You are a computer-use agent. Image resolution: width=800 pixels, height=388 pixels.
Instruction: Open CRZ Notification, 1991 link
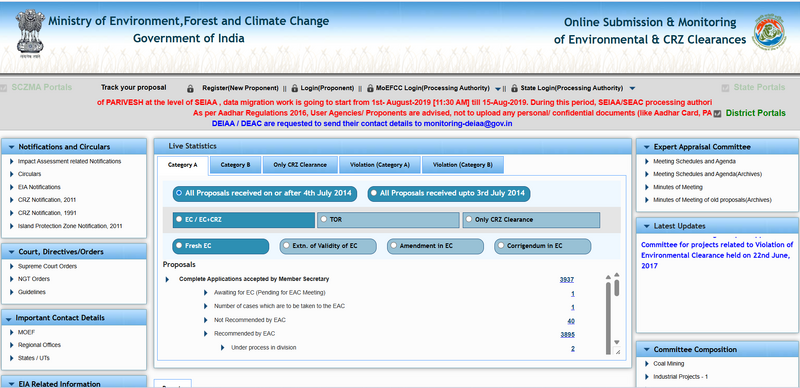coord(47,213)
